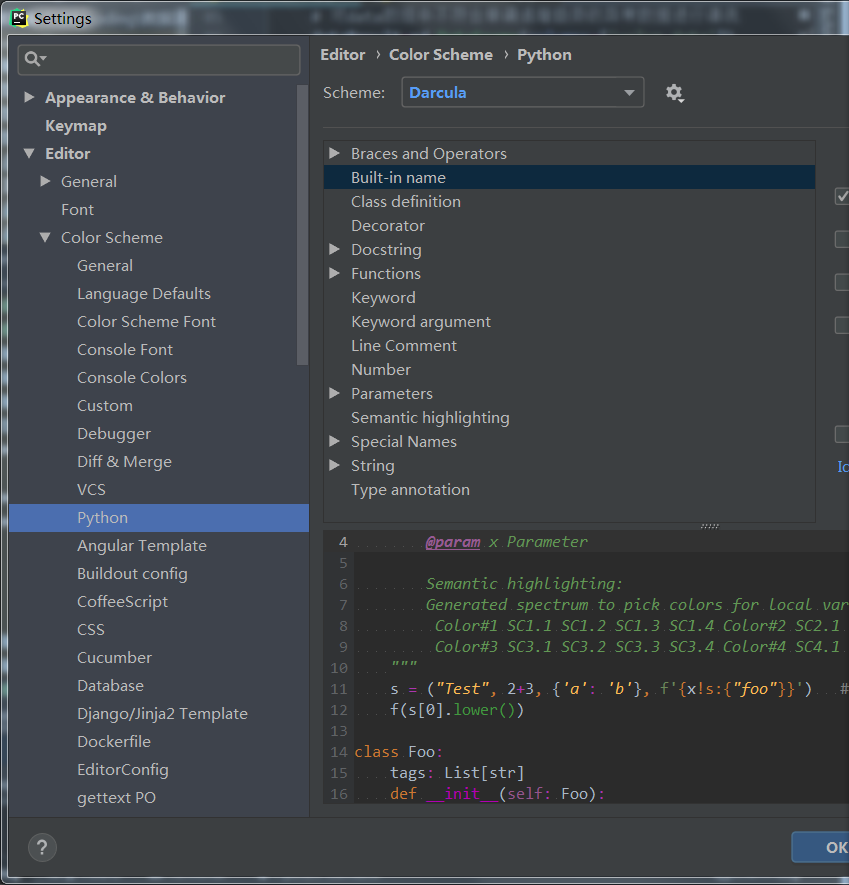
Task: Expand the Docstring group
Action: (334, 249)
